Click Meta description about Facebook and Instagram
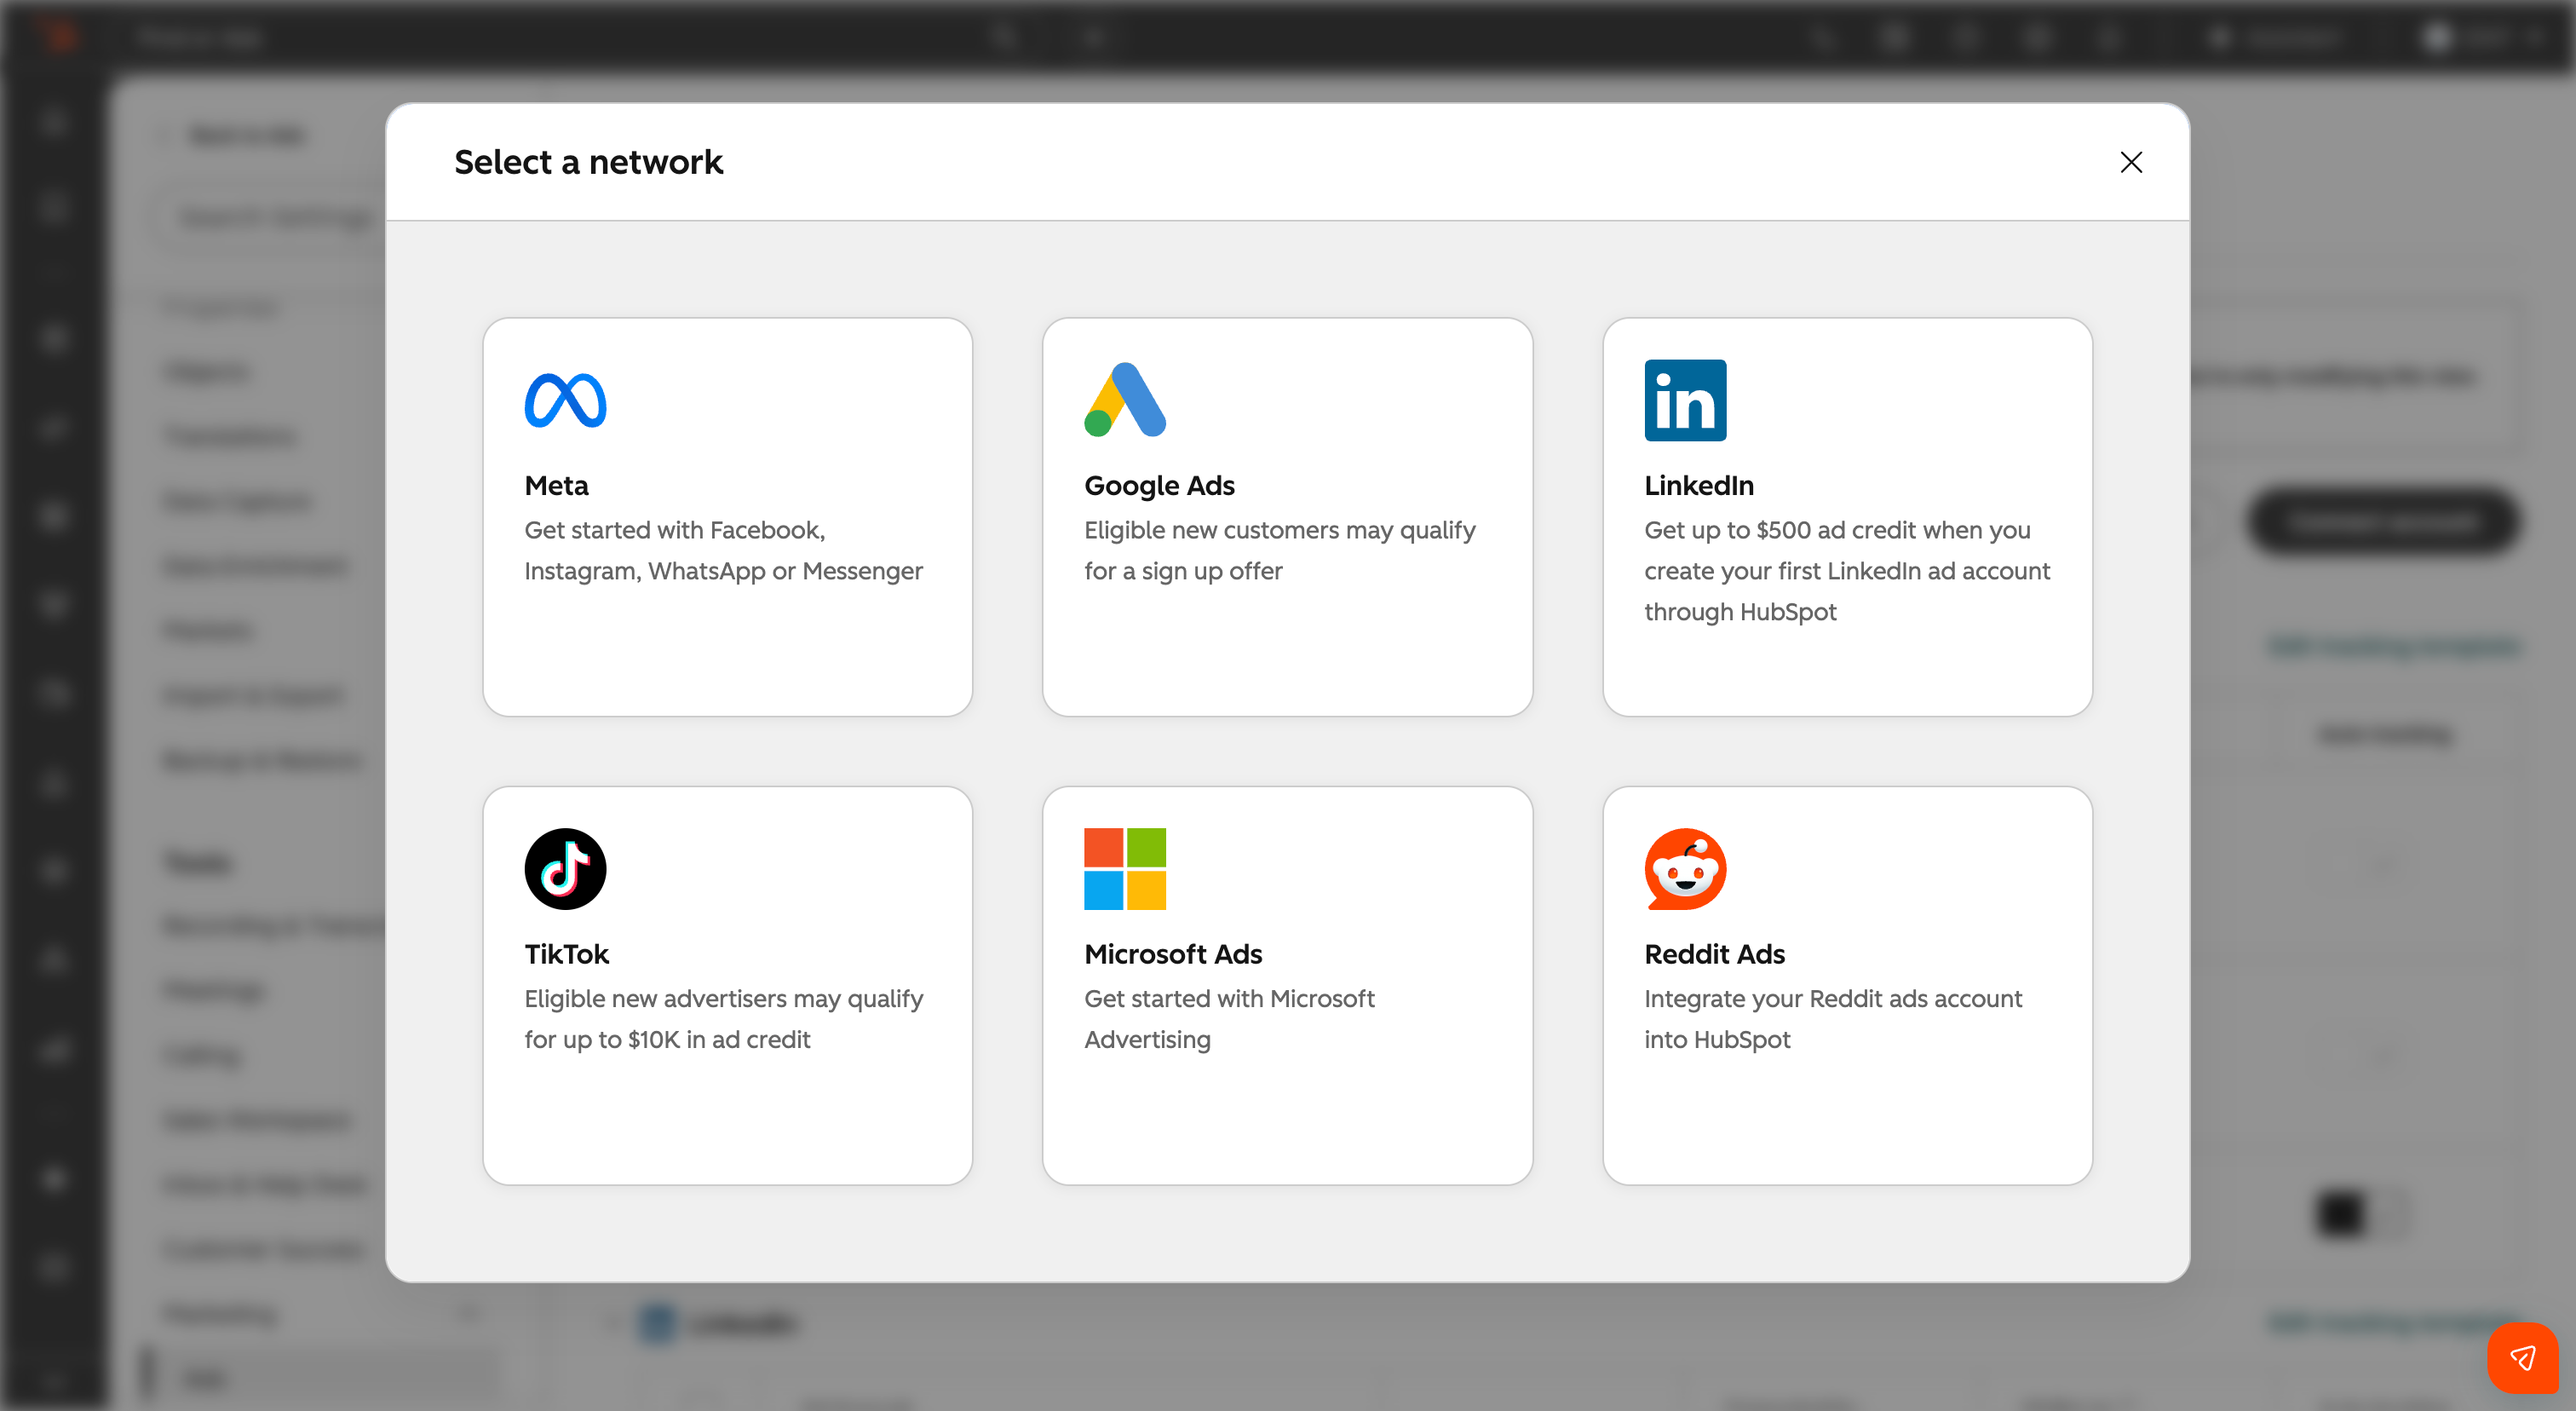 coord(723,550)
